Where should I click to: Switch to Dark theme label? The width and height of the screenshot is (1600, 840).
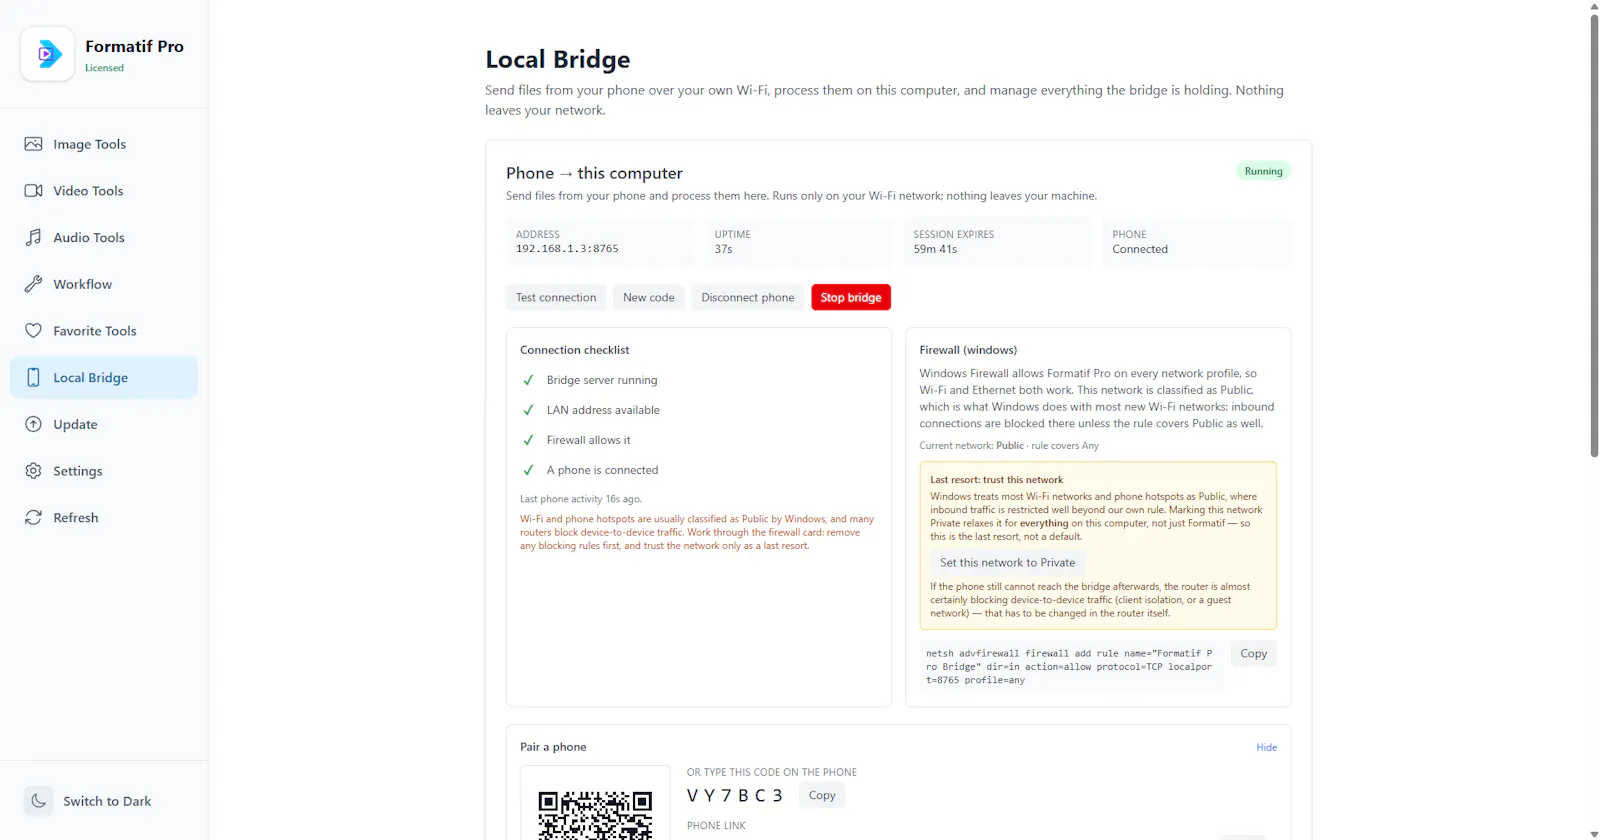tap(107, 801)
